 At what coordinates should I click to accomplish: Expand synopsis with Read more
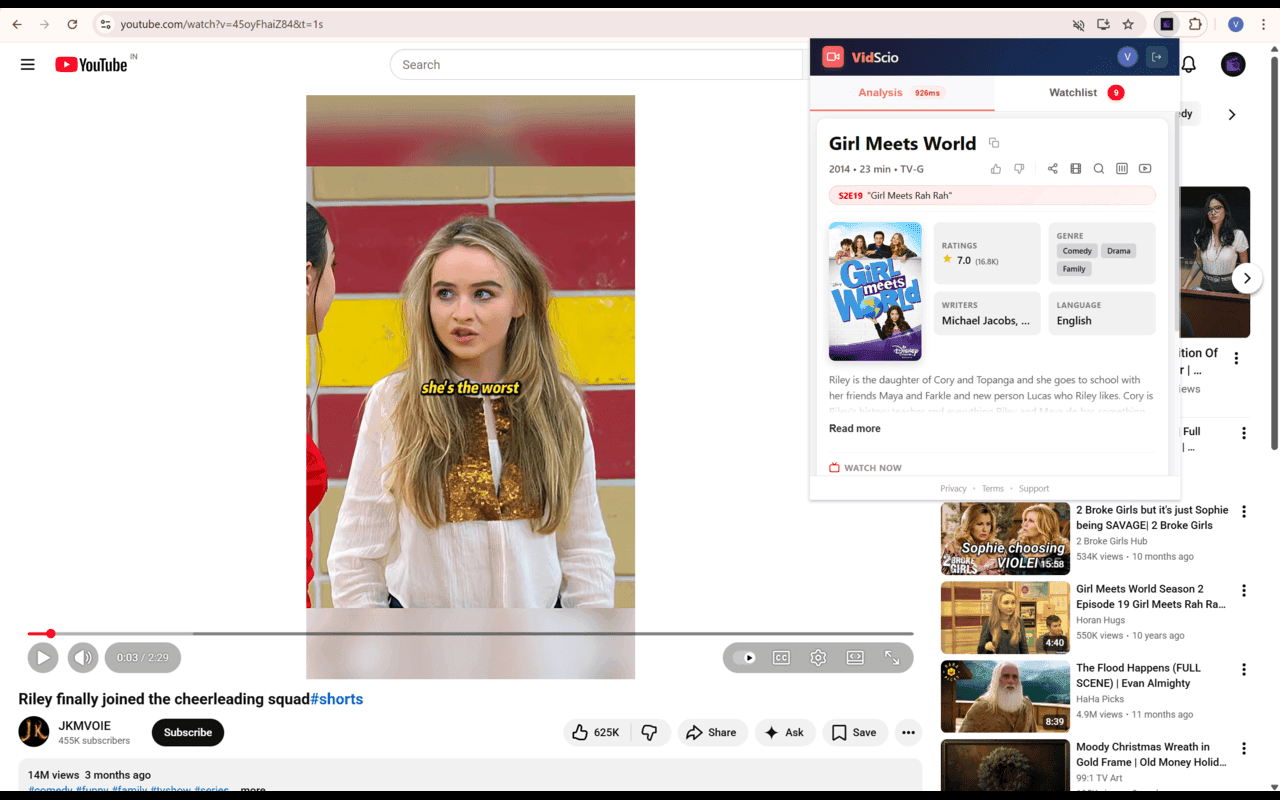coord(855,428)
